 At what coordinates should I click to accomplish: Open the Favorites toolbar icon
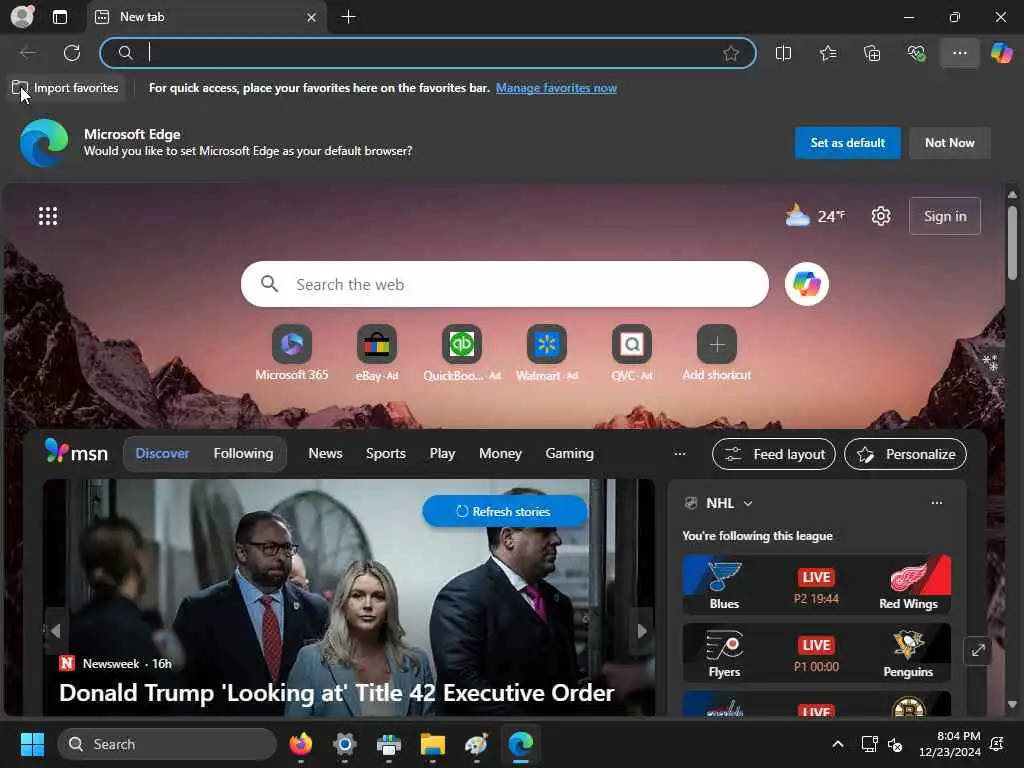click(x=828, y=53)
